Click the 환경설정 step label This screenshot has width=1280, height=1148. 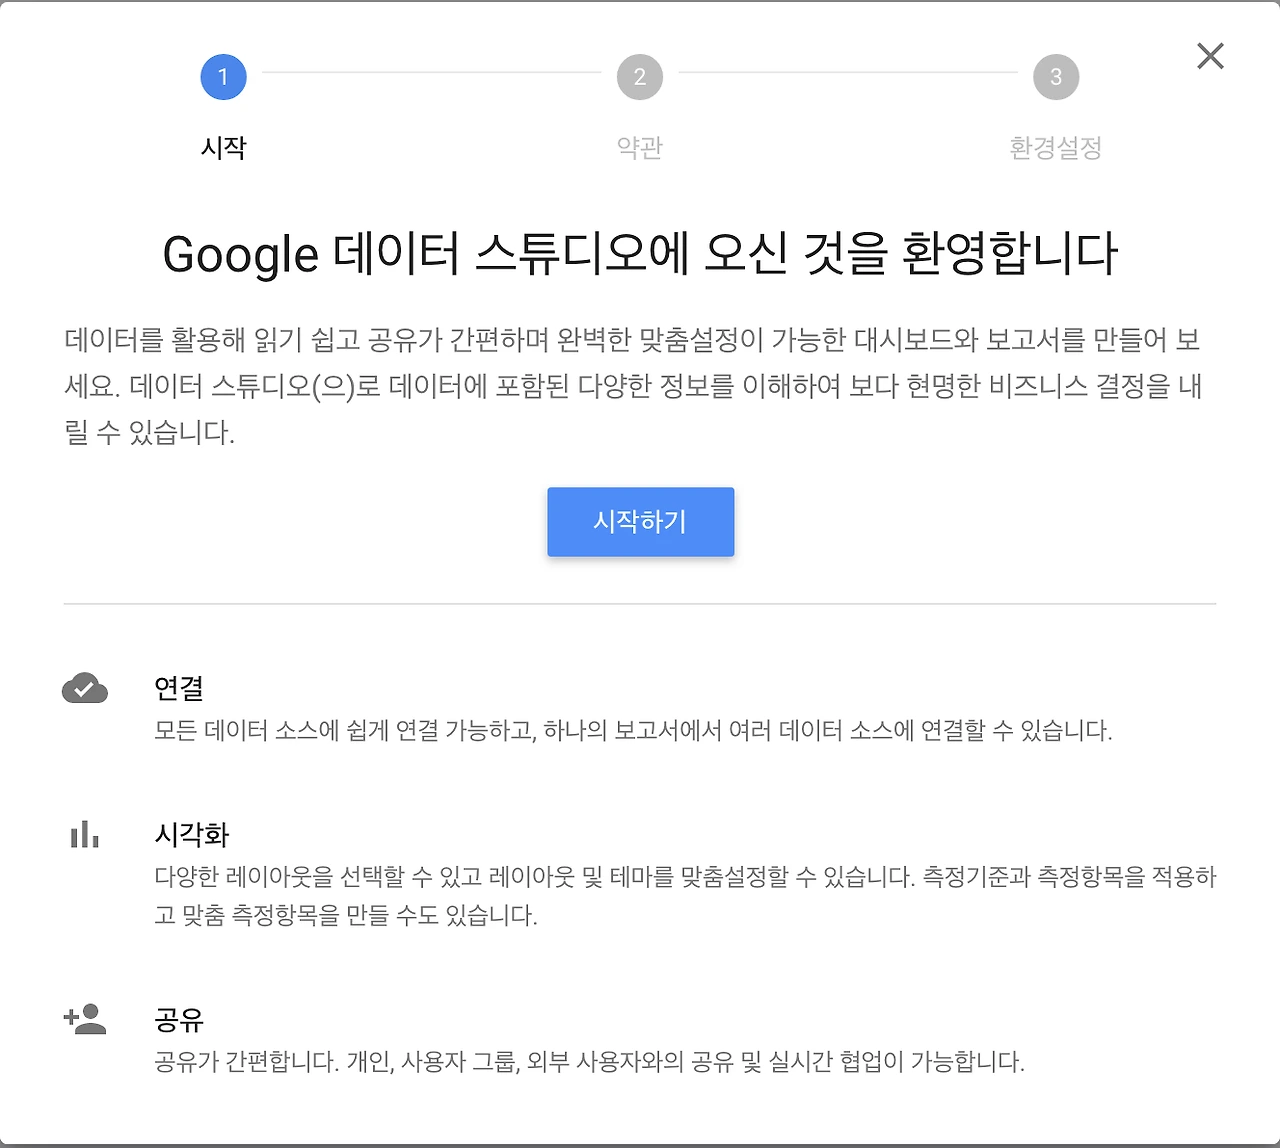(x=1056, y=148)
